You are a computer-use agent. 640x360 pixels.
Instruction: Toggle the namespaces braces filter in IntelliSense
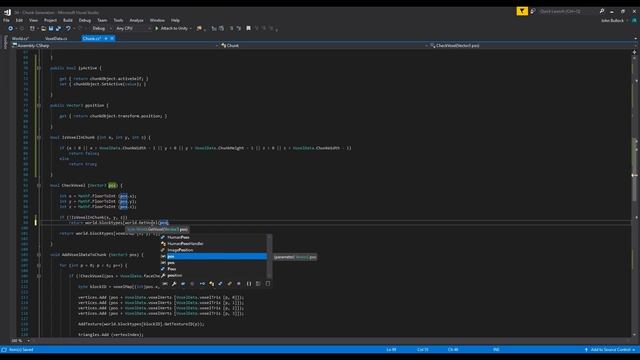point(249,283)
